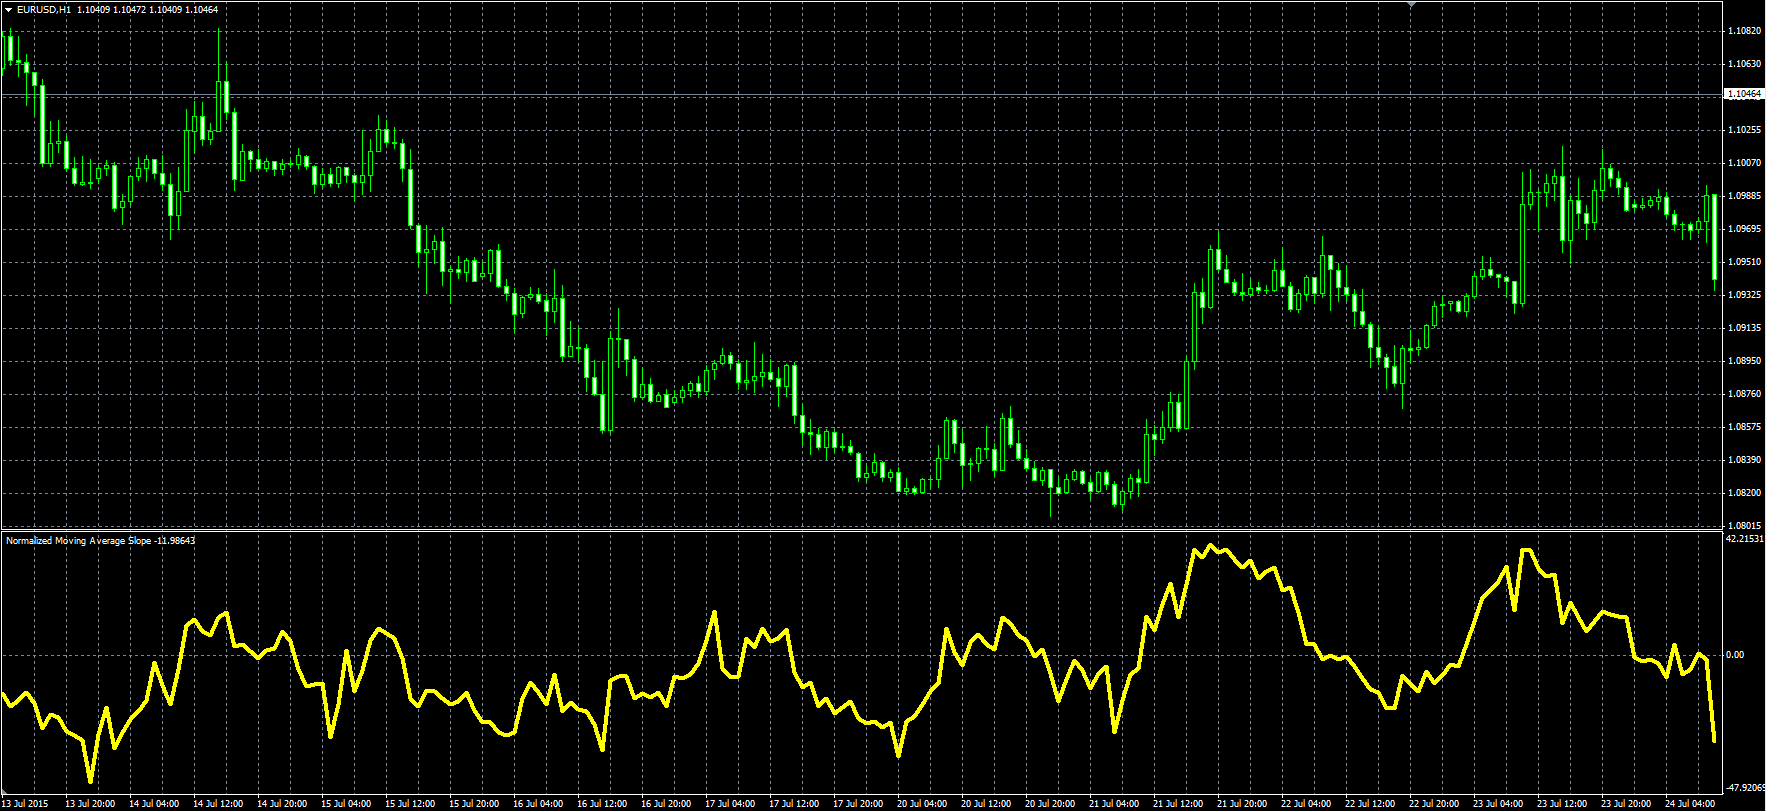Click the 13 Jul 2015 date label
The width and height of the screenshot is (1766, 811).
click(x=25, y=804)
